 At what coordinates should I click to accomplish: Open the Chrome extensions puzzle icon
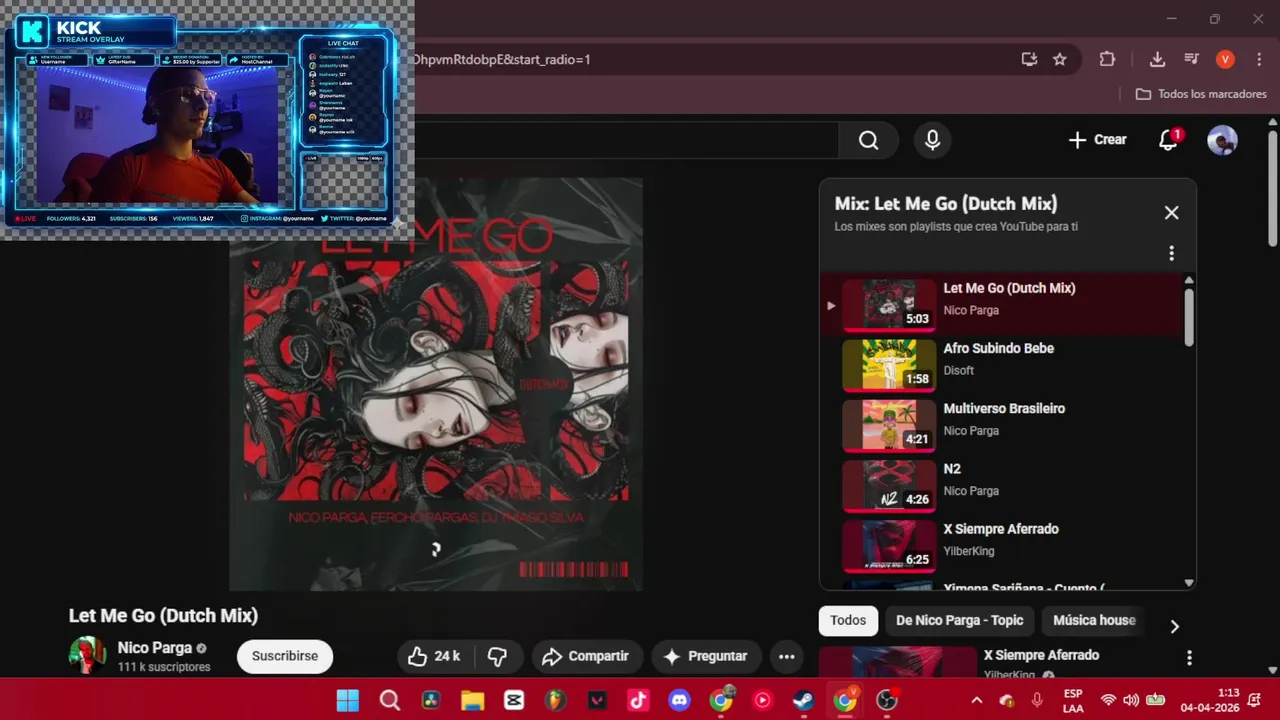pyautogui.click(x=1107, y=59)
